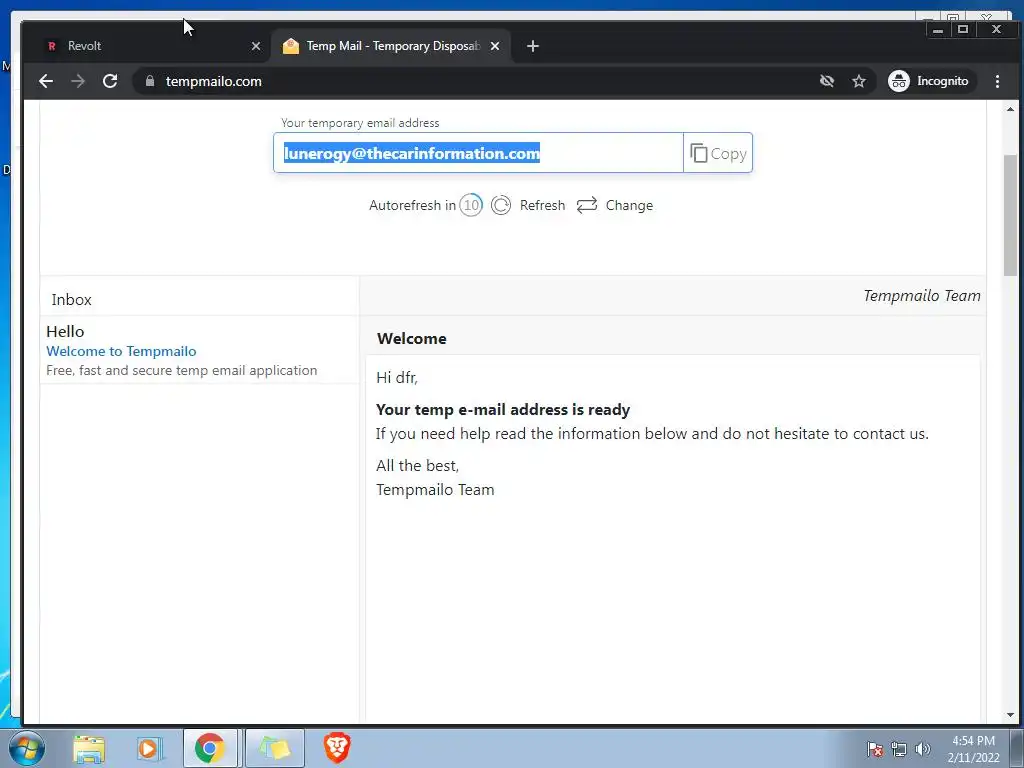The image size is (1024, 768).
Task: Open Windows Explorer from the taskbar
Action: (89, 748)
